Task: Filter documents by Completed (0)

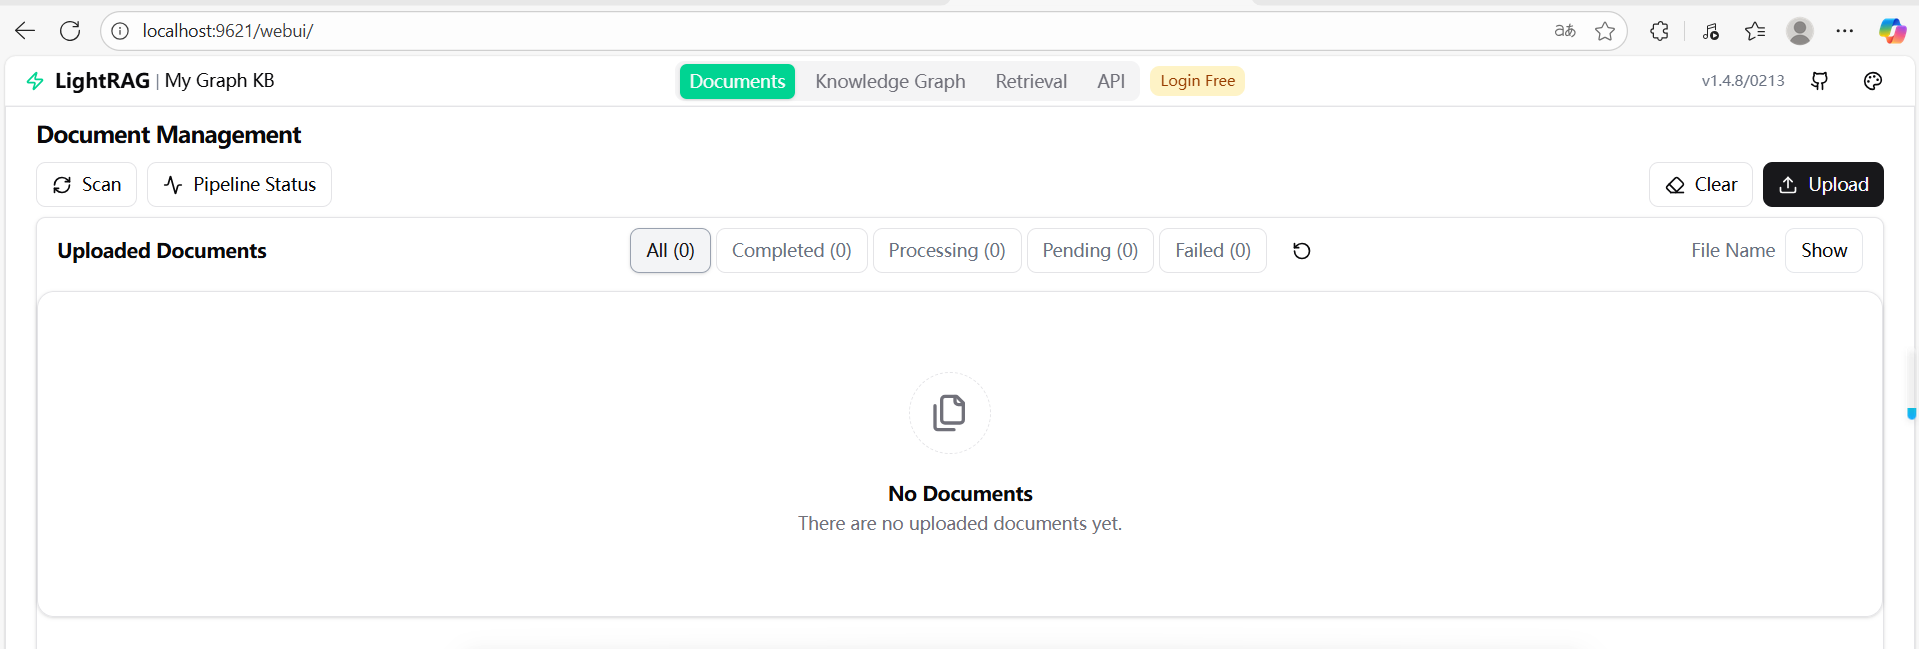Action: pos(791,250)
